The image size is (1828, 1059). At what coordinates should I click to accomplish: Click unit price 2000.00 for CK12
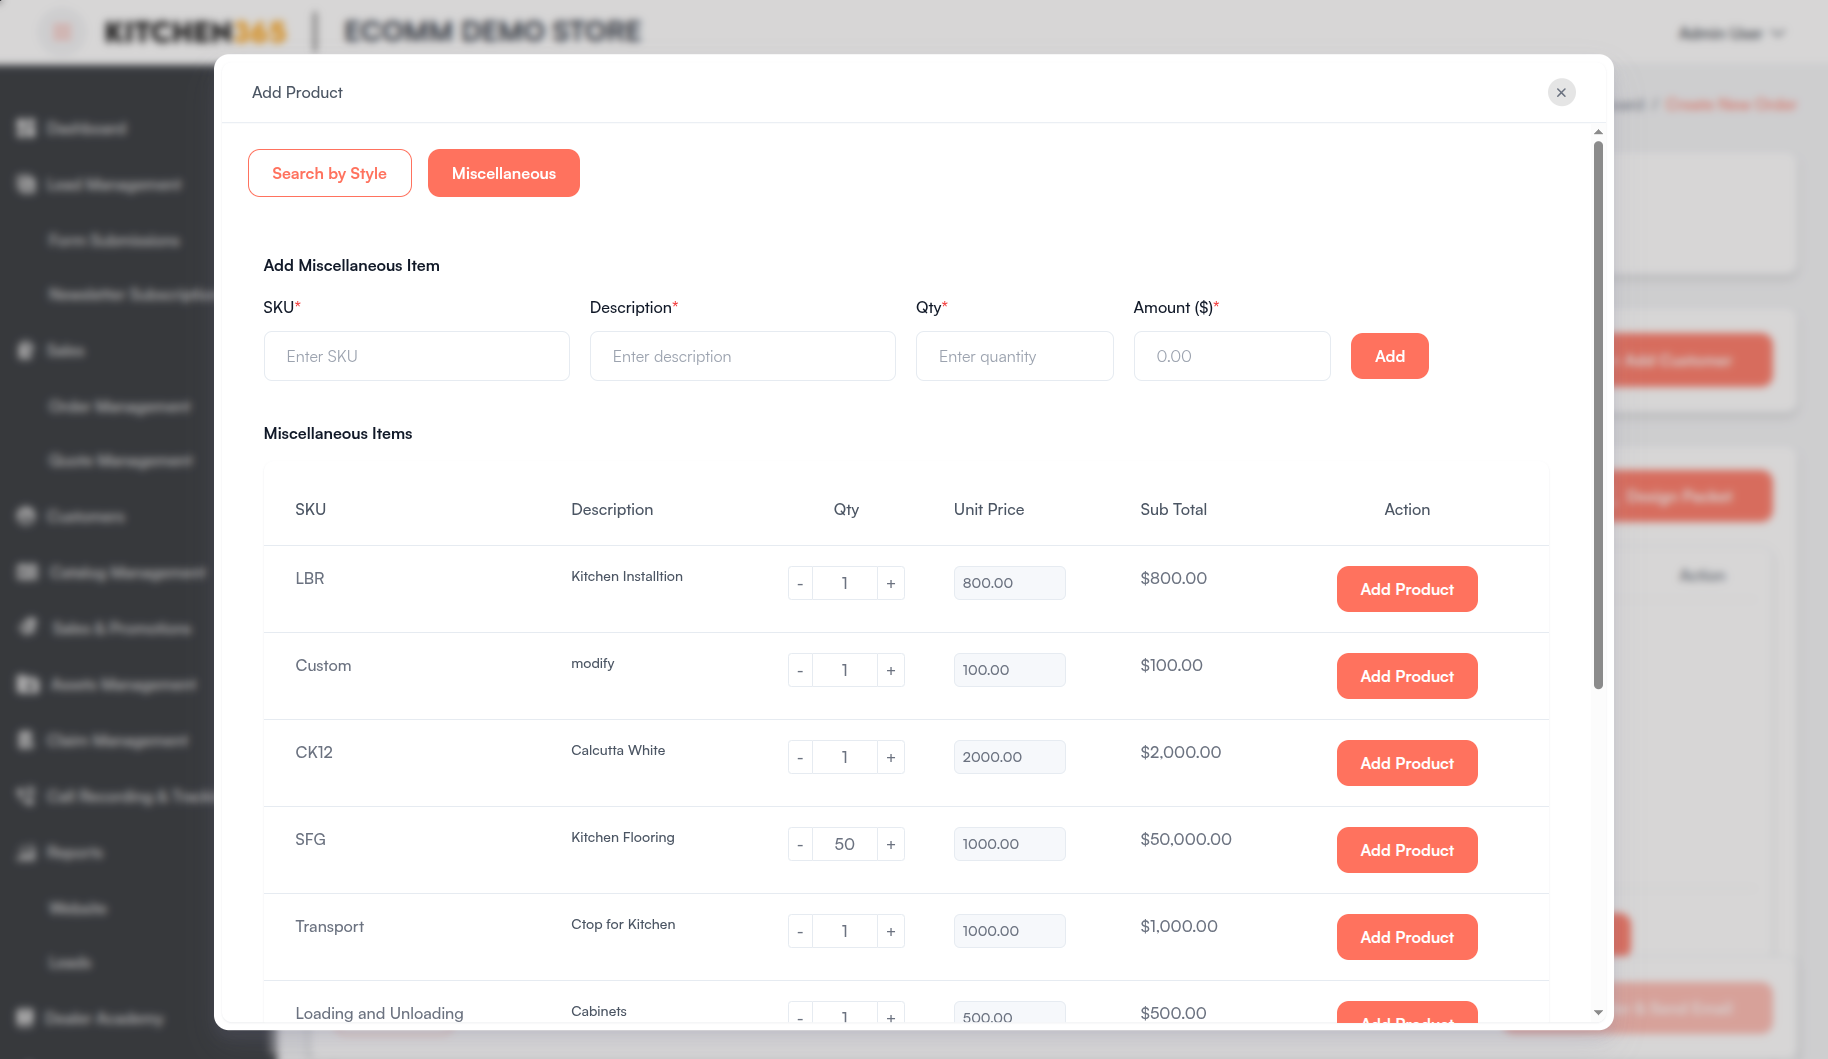1010,757
